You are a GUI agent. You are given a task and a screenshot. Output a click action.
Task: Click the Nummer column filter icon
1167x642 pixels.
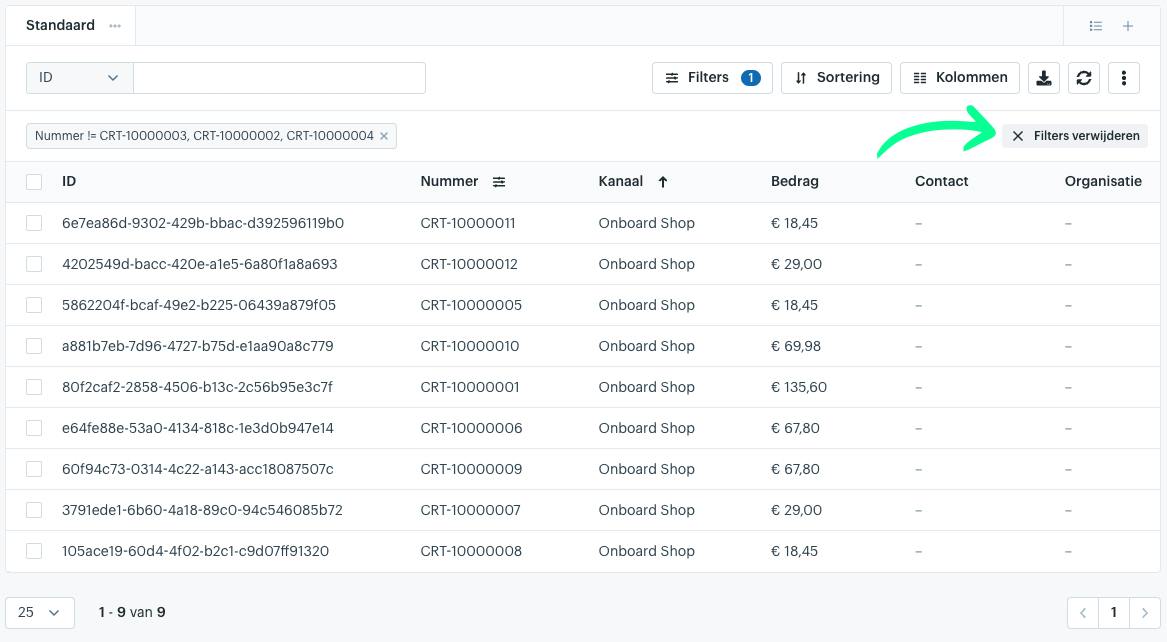point(499,182)
